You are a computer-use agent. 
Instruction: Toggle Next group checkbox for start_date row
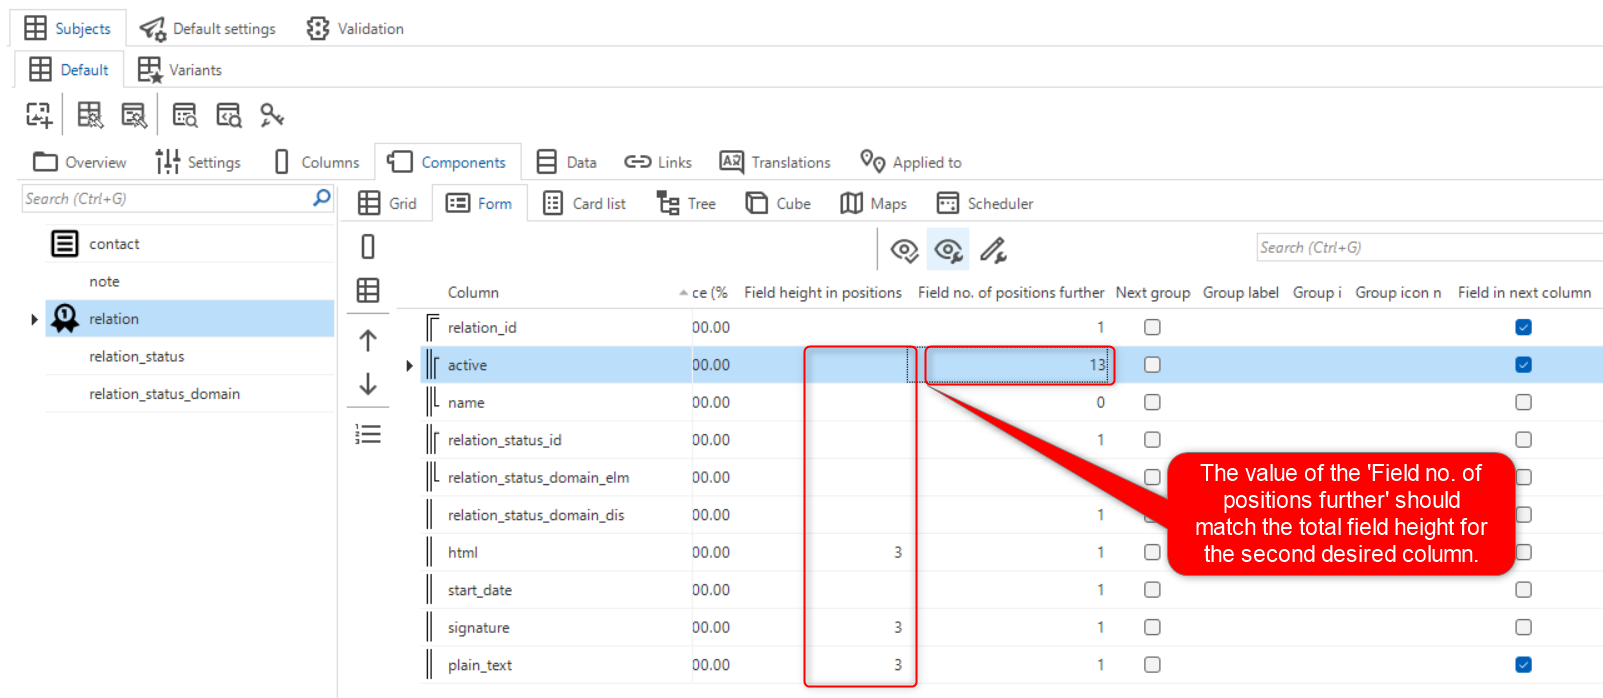[1152, 590]
